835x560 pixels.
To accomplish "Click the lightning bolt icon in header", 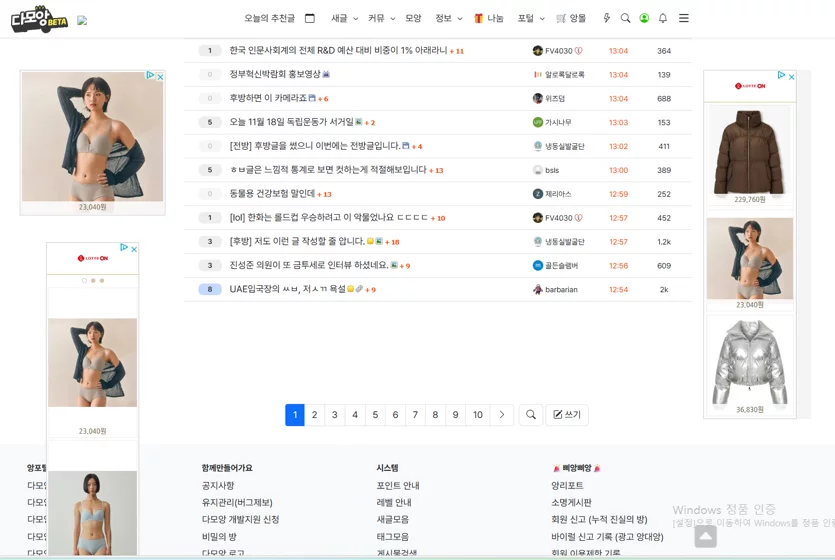I will (x=607, y=18).
